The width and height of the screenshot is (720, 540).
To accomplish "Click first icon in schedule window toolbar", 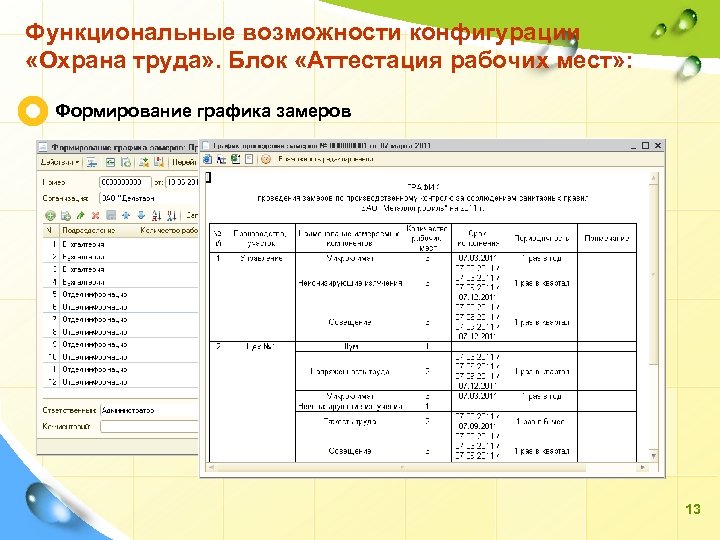I will tap(207, 159).
